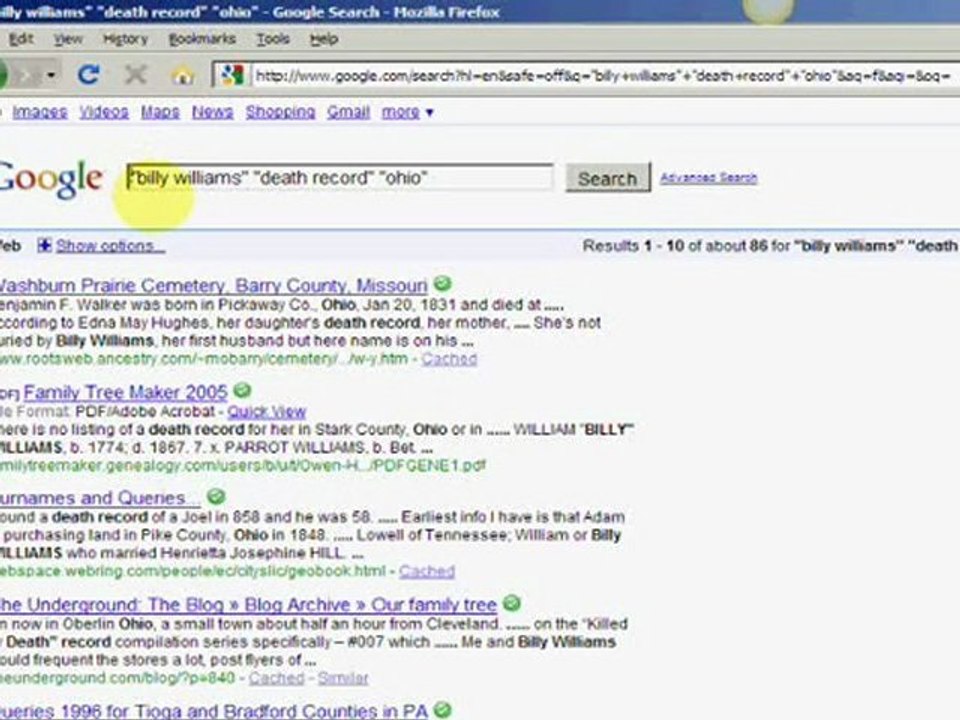Go to Google Images link
Image resolution: width=960 pixels, height=720 pixels.
click(x=40, y=112)
